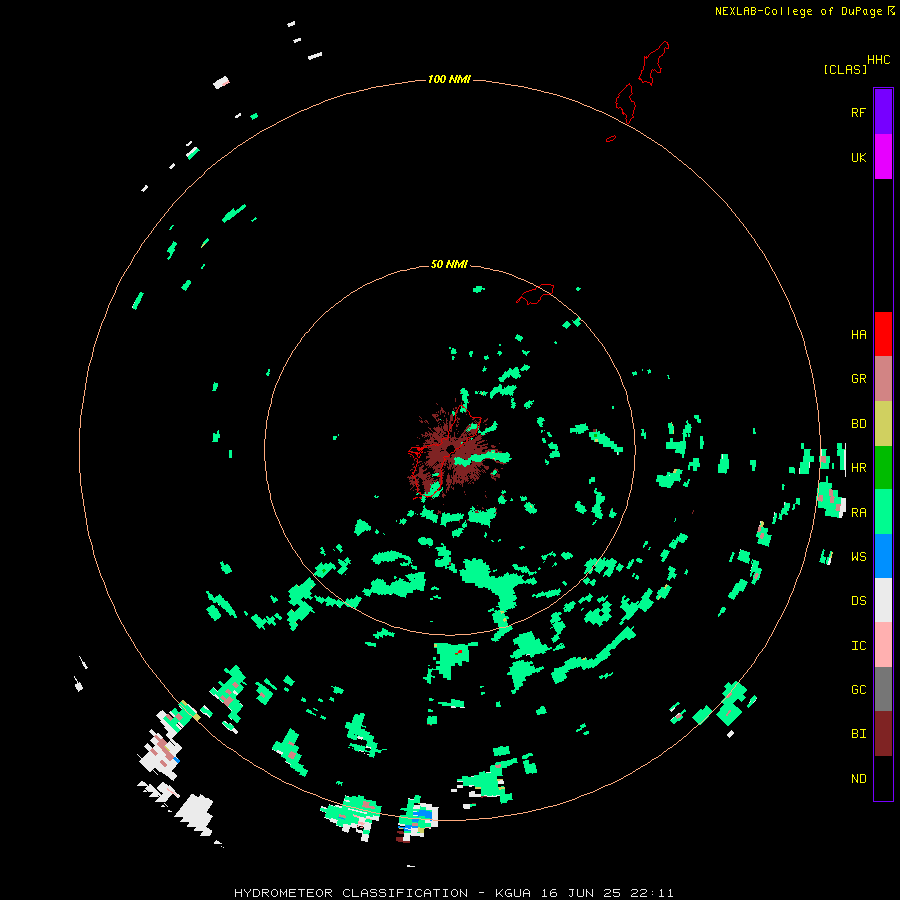Select the BD big drops swatch

click(883, 424)
